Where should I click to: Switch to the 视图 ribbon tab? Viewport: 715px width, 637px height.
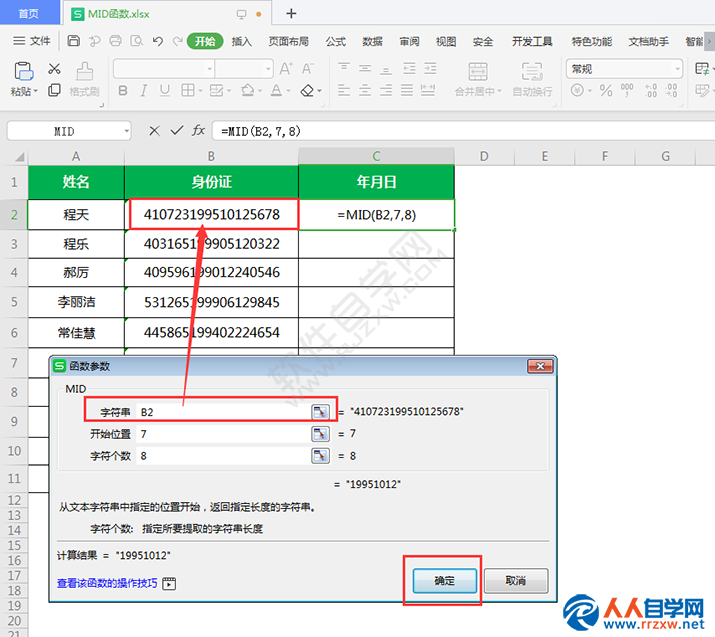click(446, 41)
